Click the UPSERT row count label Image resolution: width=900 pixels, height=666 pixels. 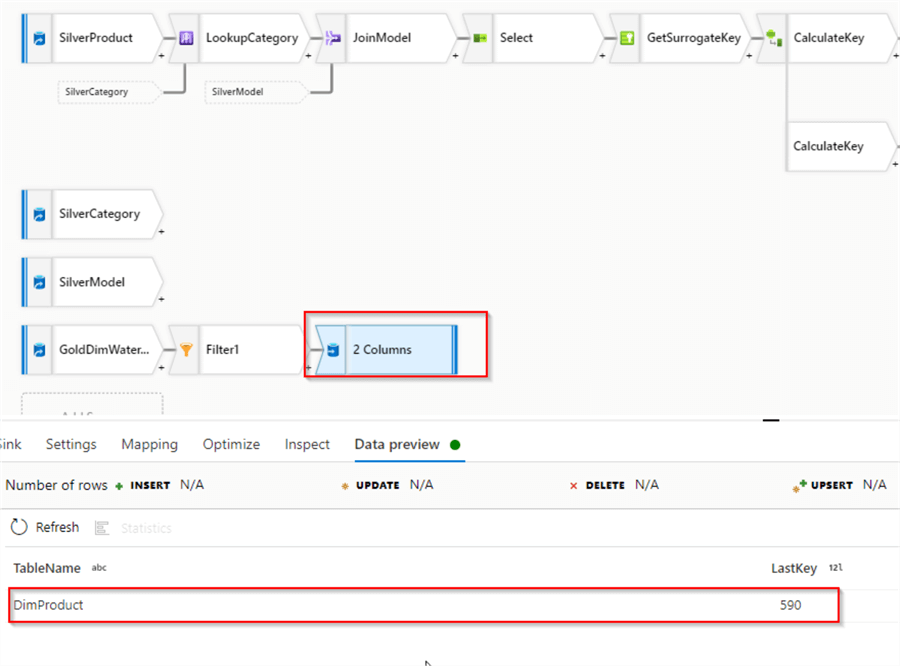click(x=832, y=486)
